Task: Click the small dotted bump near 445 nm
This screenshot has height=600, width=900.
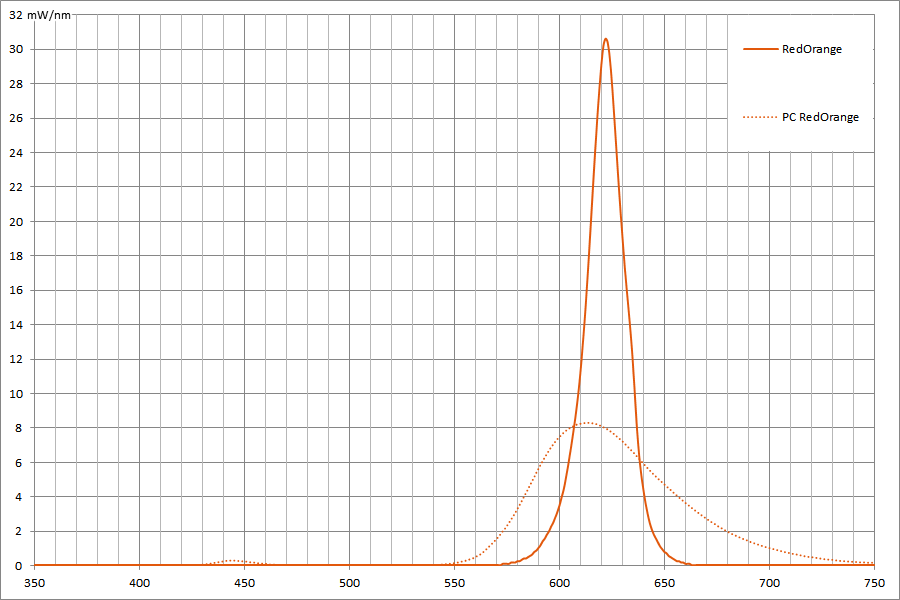Action: click(x=232, y=561)
